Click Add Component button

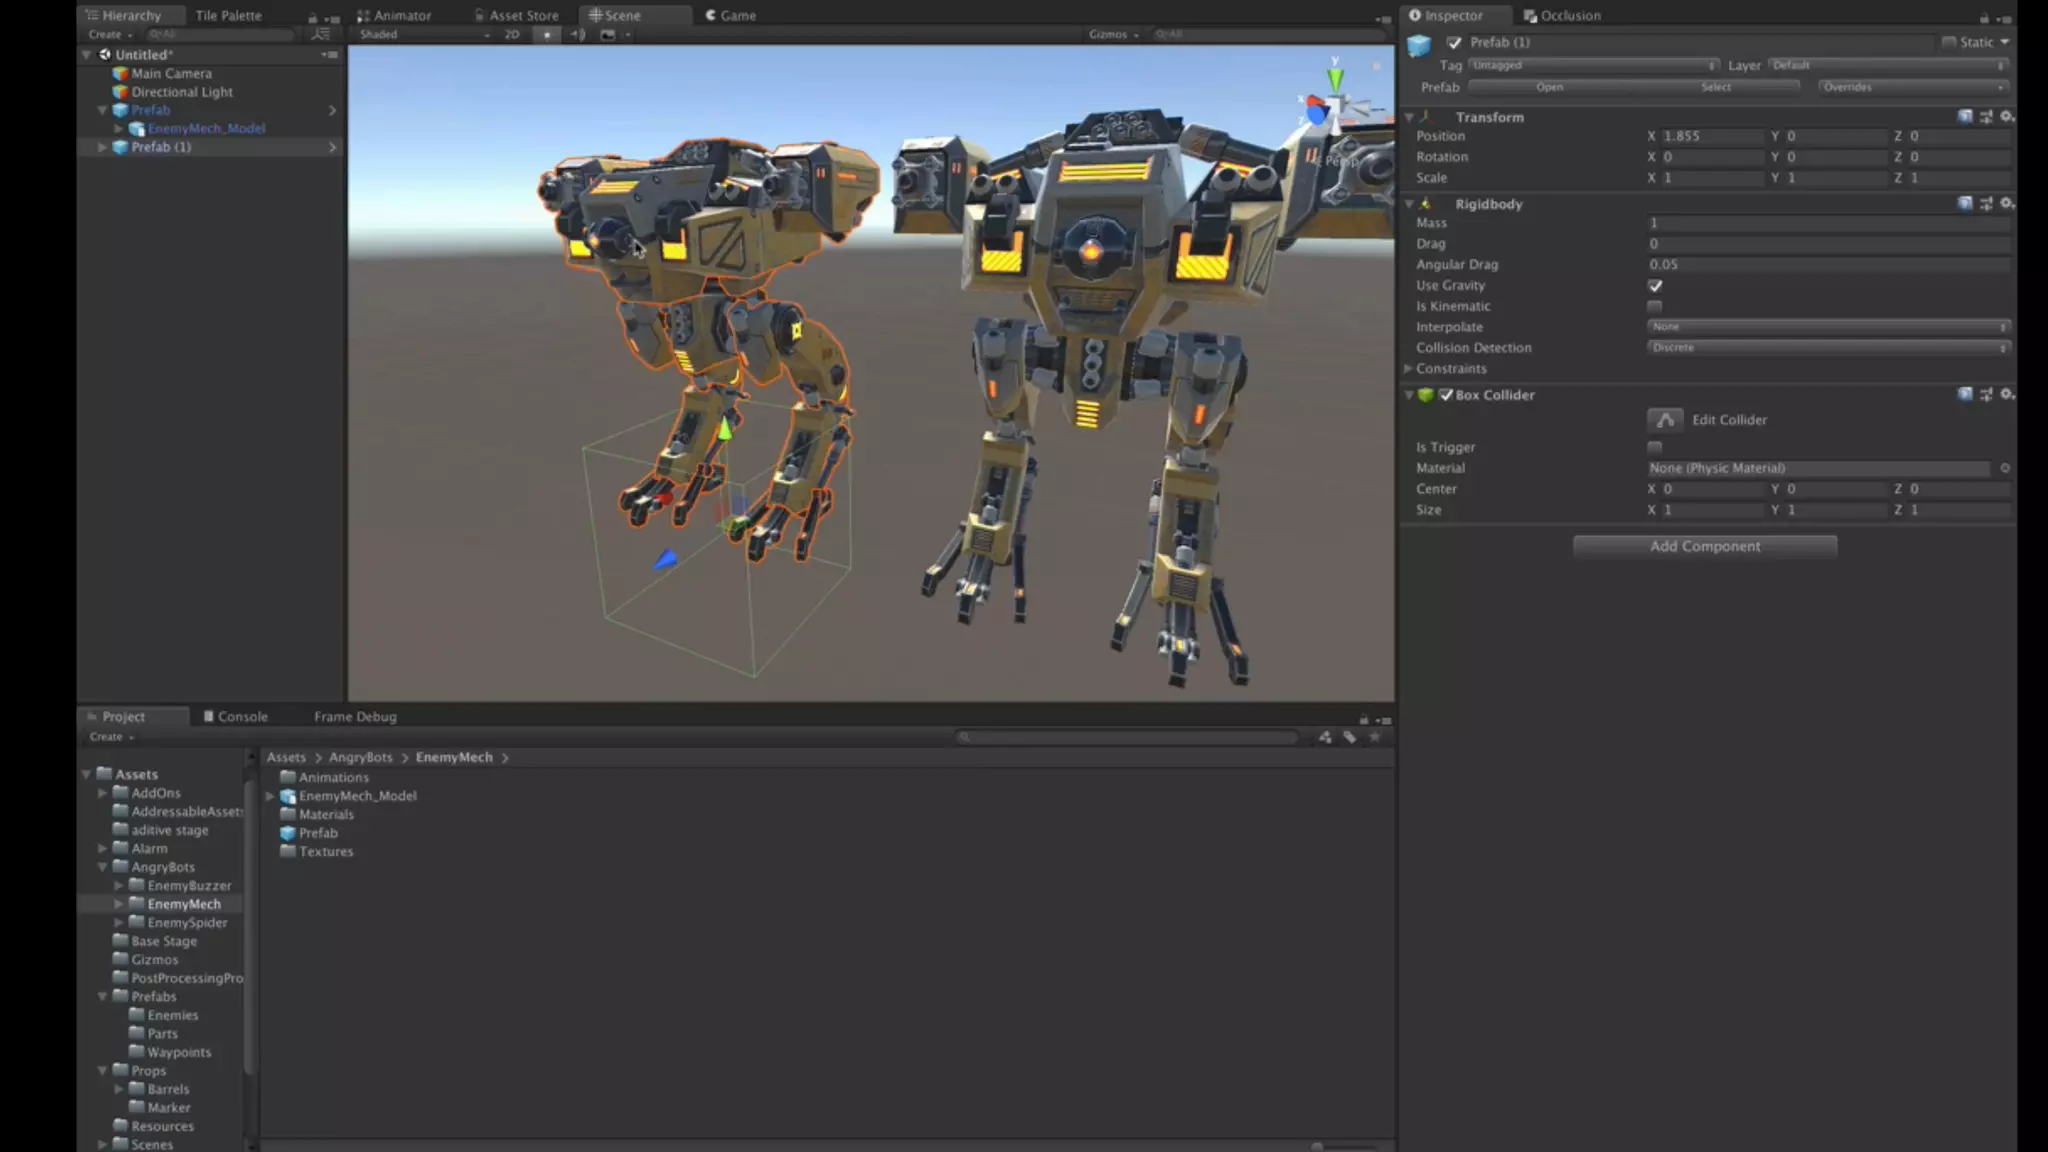click(x=1704, y=546)
